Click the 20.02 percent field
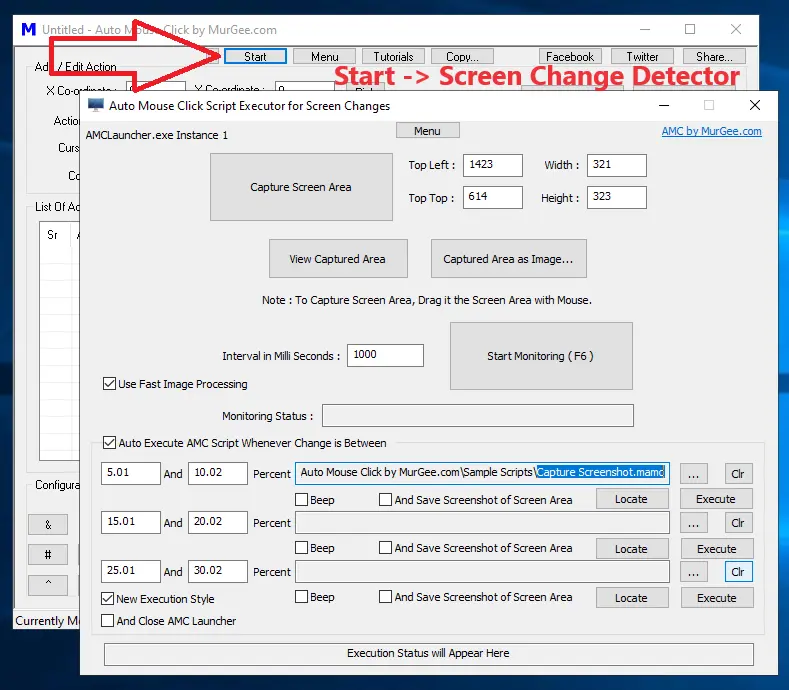Viewport: 789px width, 690px height. (x=218, y=522)
